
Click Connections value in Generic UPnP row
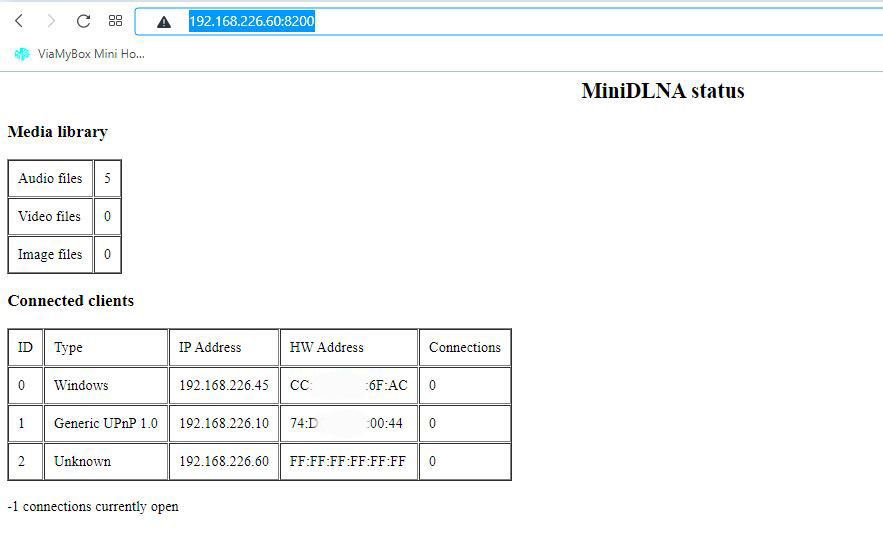click(465, 424)
